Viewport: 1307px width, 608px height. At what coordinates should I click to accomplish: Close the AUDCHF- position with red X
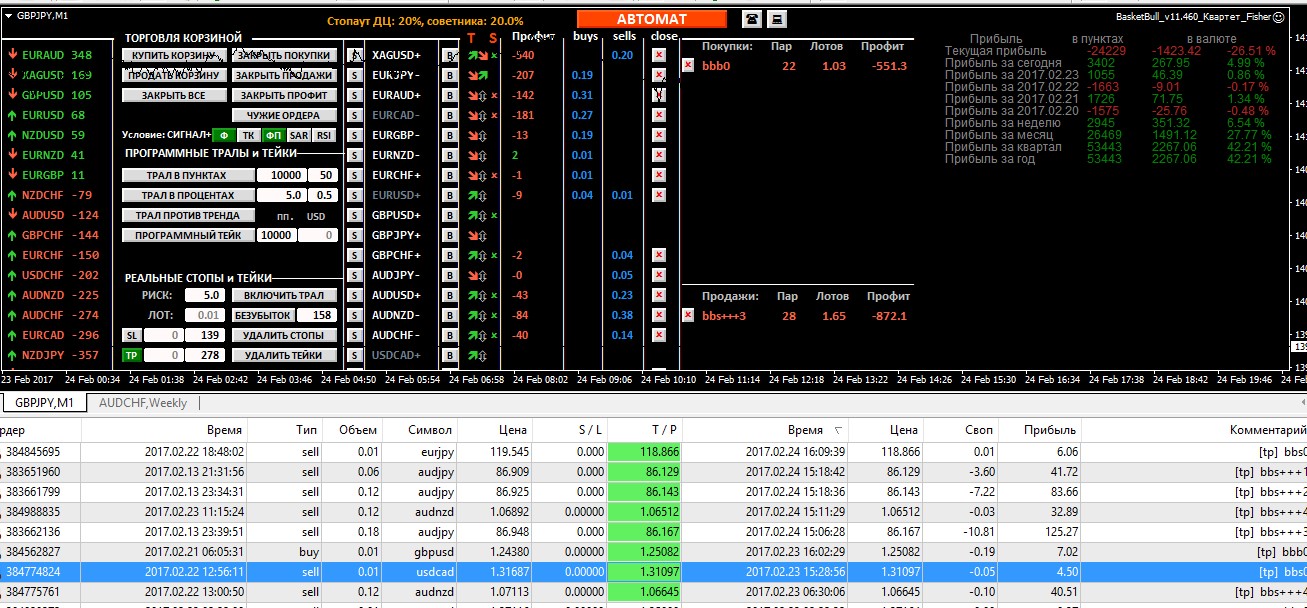pos(658,335)
